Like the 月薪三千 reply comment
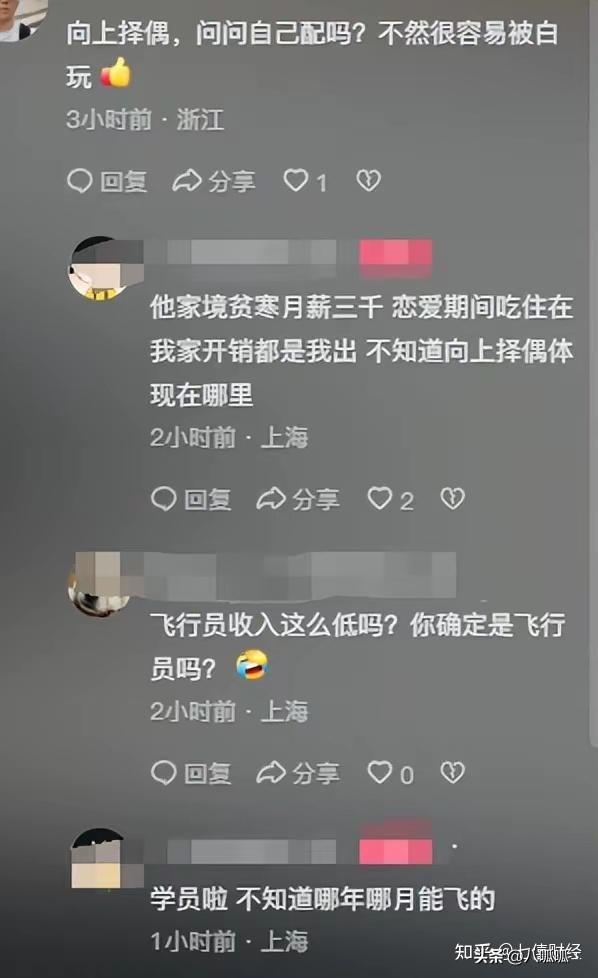Image resolution: width=598 pixels, height=978 pixels. tap(390, 499)
